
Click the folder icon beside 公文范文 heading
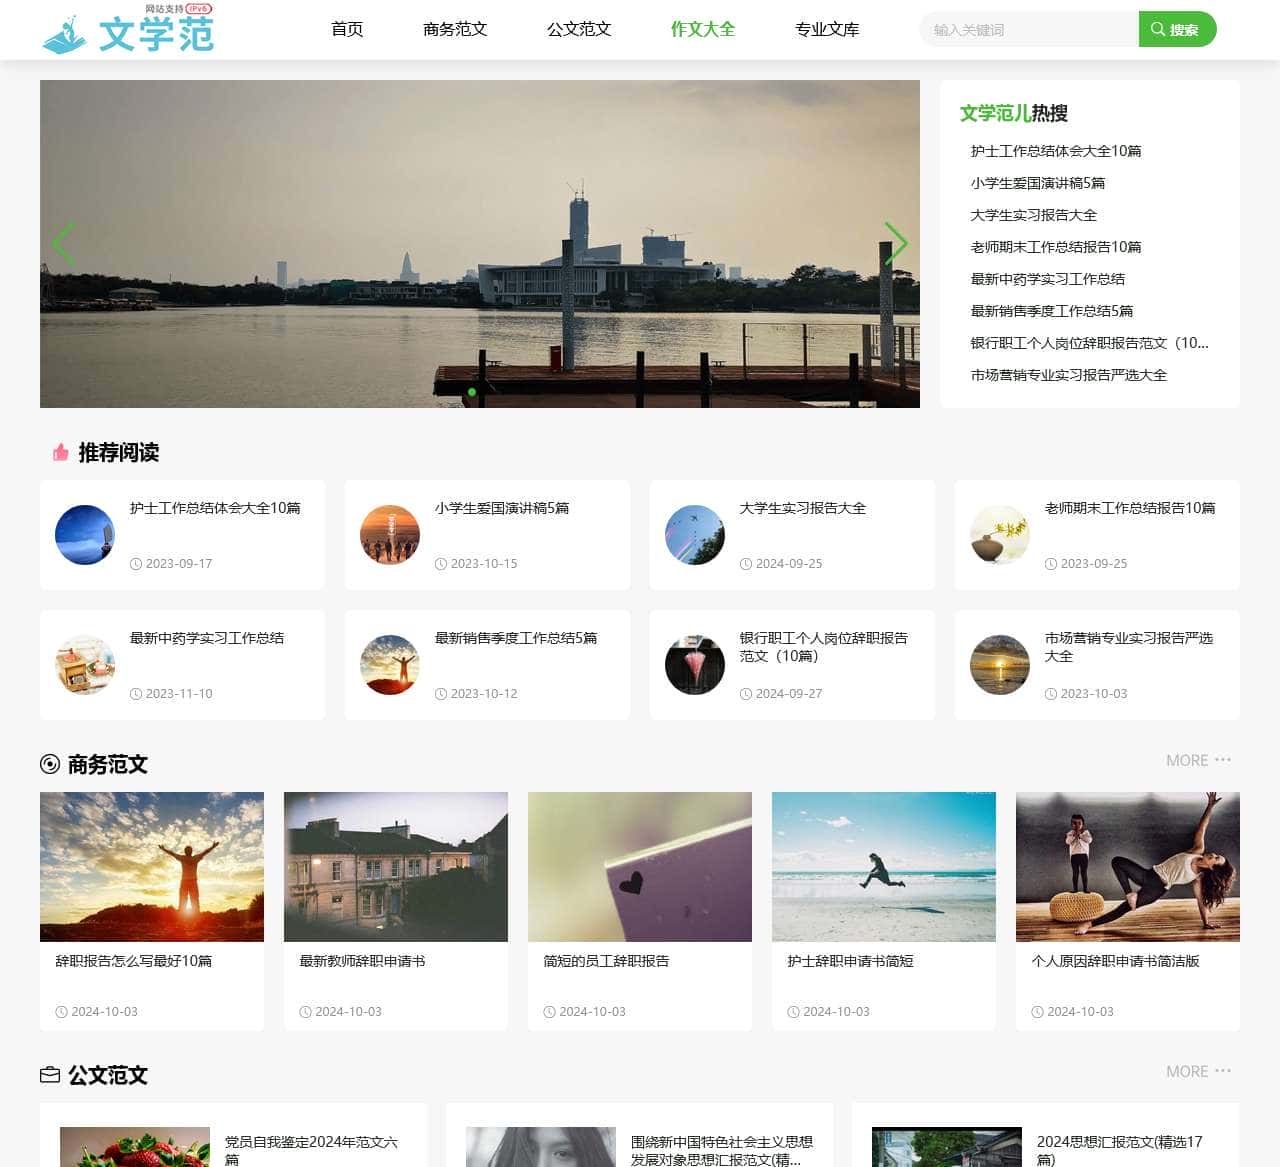point(49,1075)
